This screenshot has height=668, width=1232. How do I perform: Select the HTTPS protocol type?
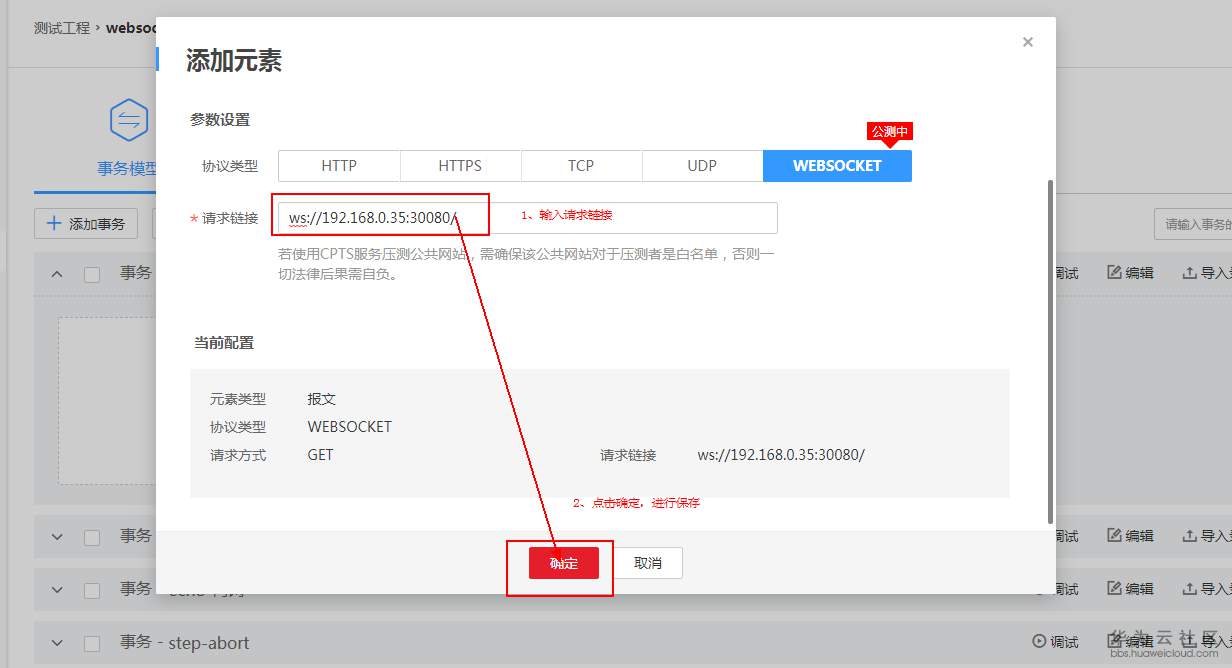[x=460, y=166]
